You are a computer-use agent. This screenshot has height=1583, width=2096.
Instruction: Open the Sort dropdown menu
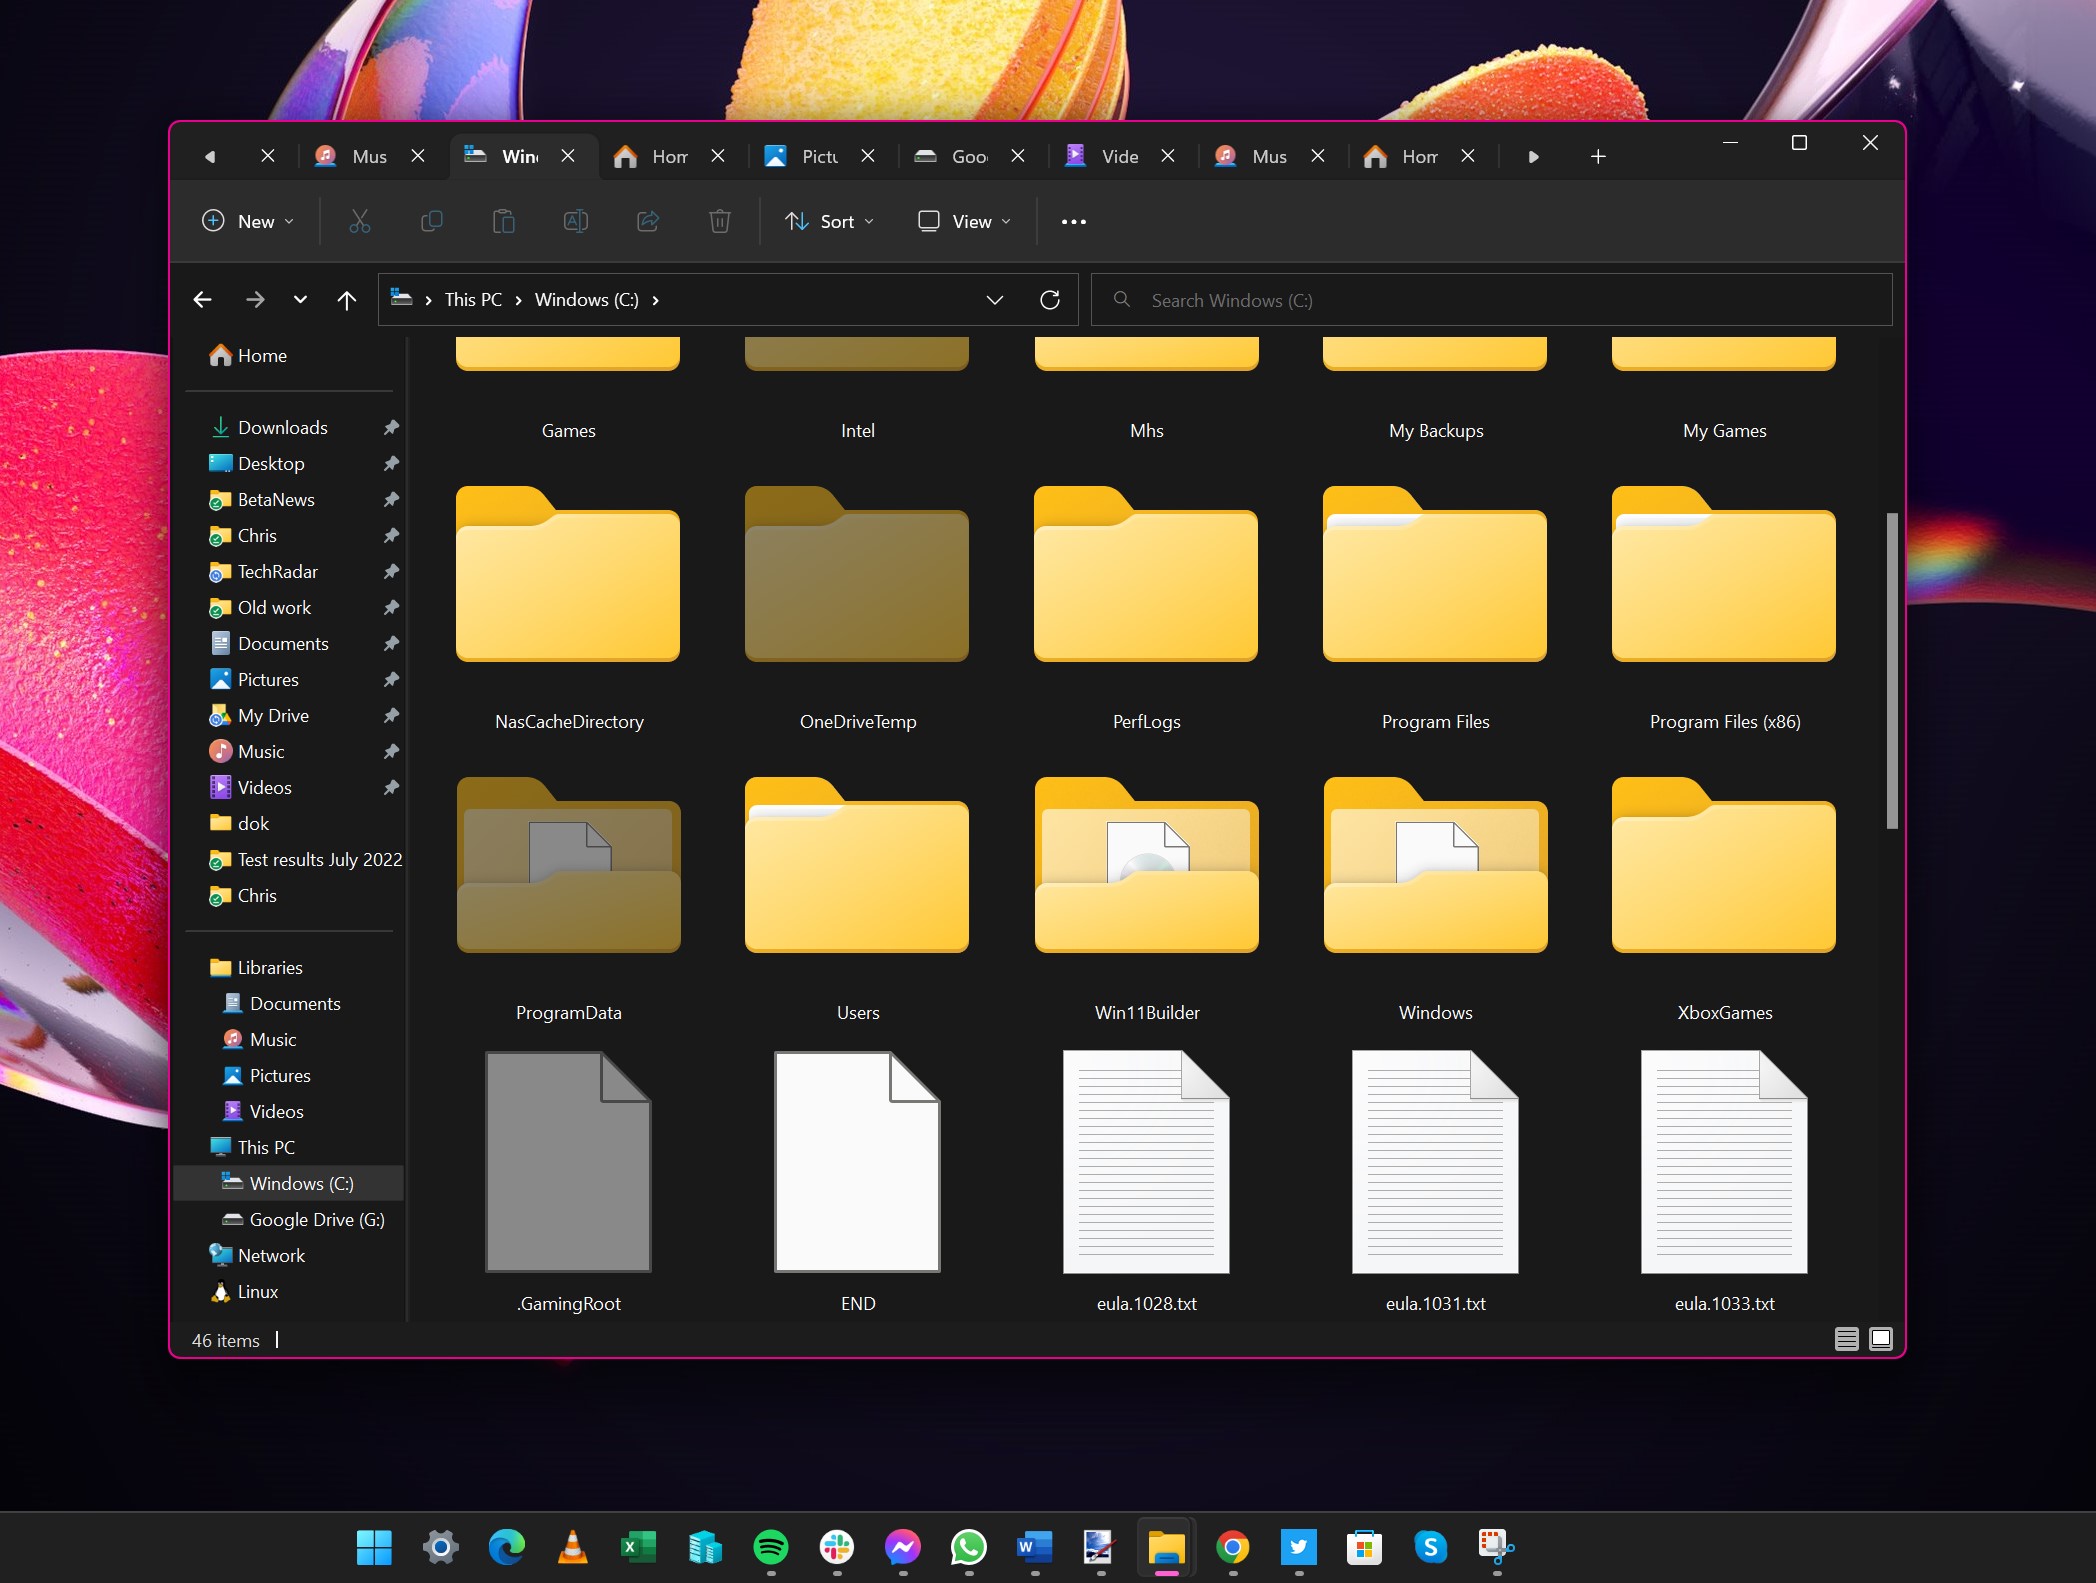point(829,221)
